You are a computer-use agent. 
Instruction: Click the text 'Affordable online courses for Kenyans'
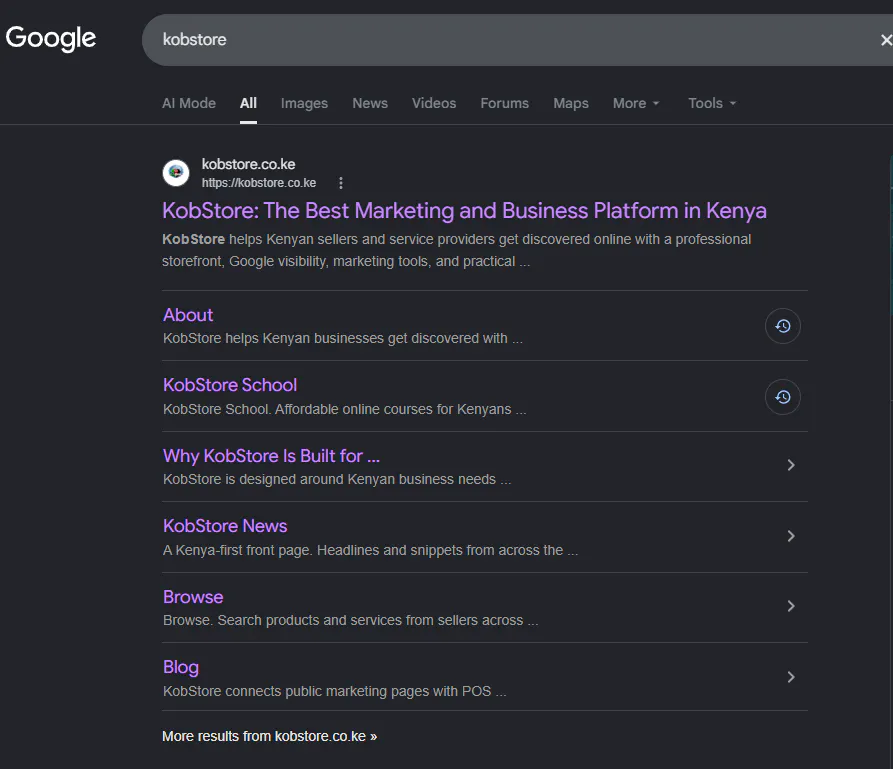[x=393, y=410]
